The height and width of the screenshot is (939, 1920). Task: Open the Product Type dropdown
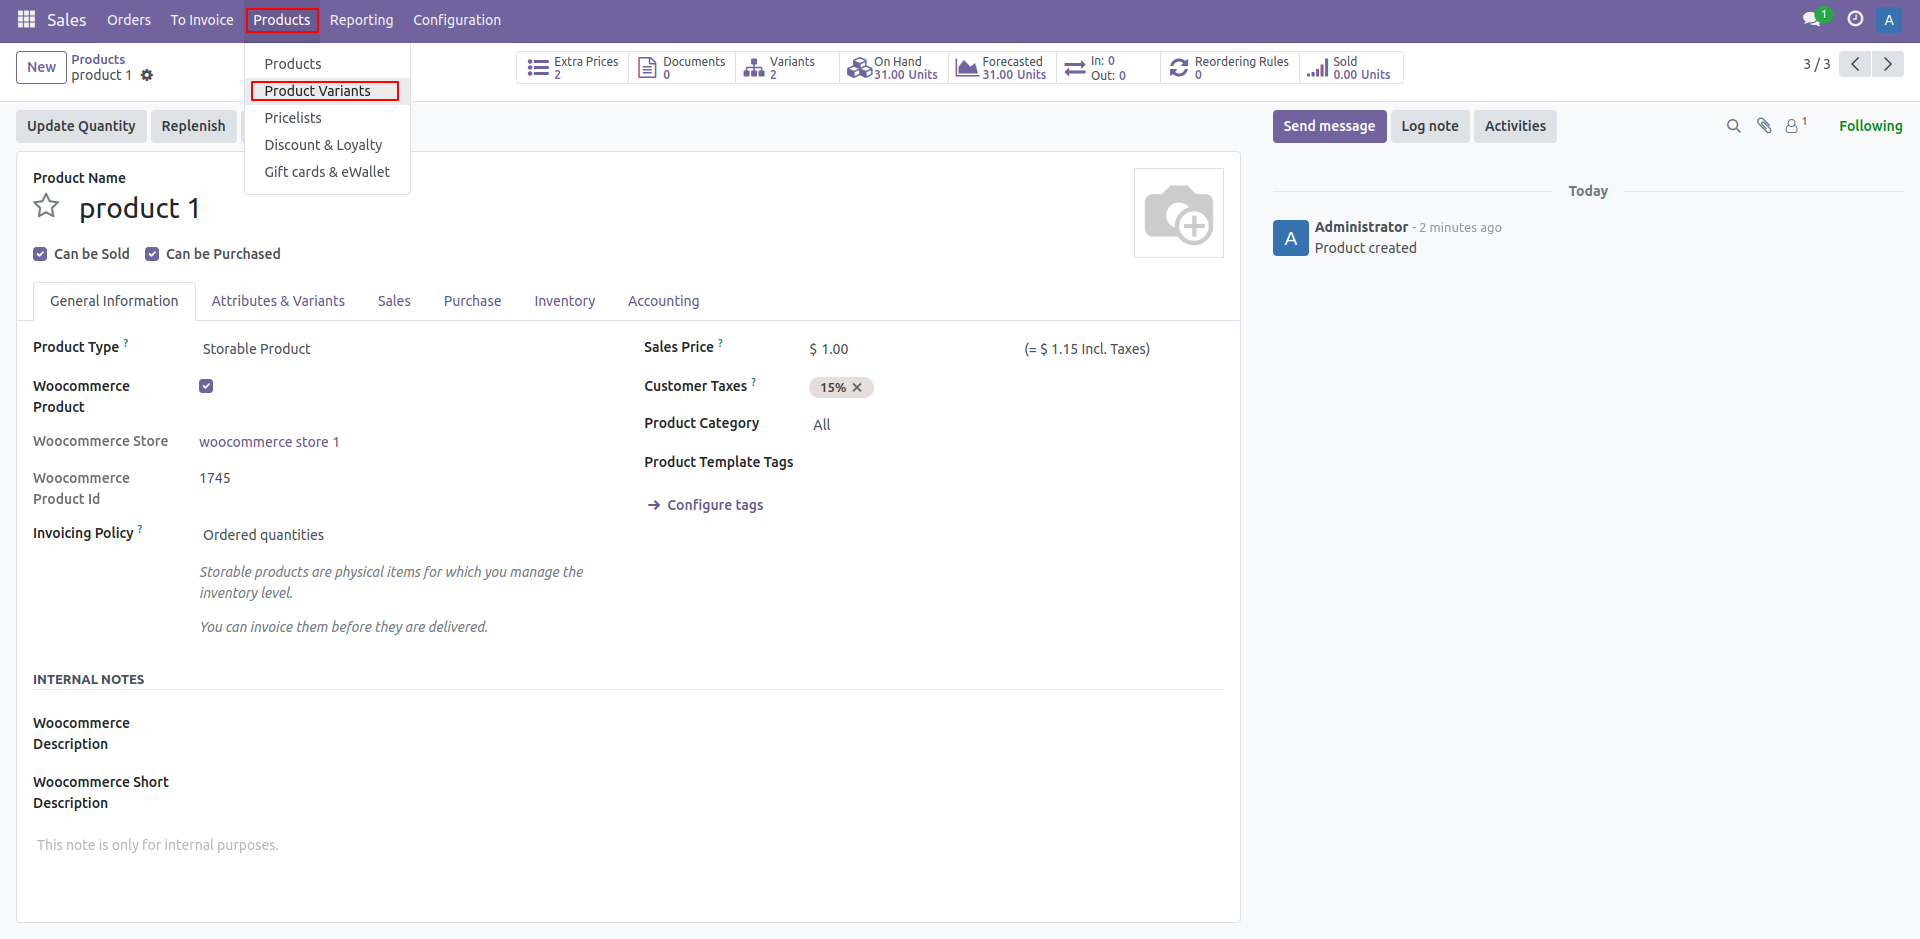coord(400,349)
